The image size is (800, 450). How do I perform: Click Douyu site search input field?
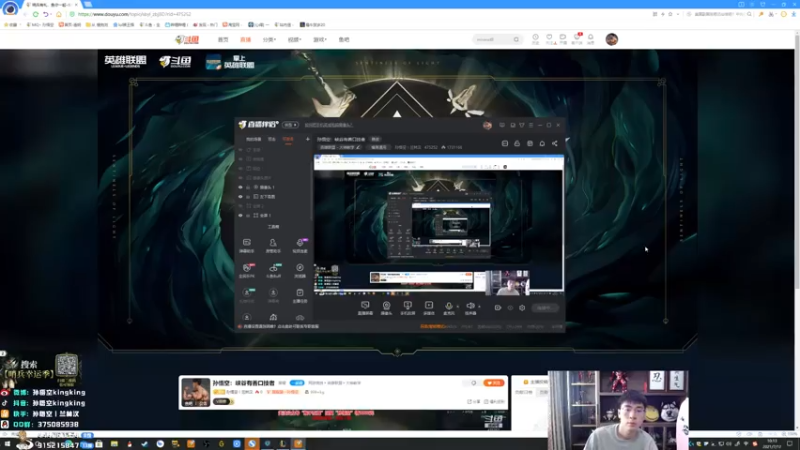click(491, 39)
